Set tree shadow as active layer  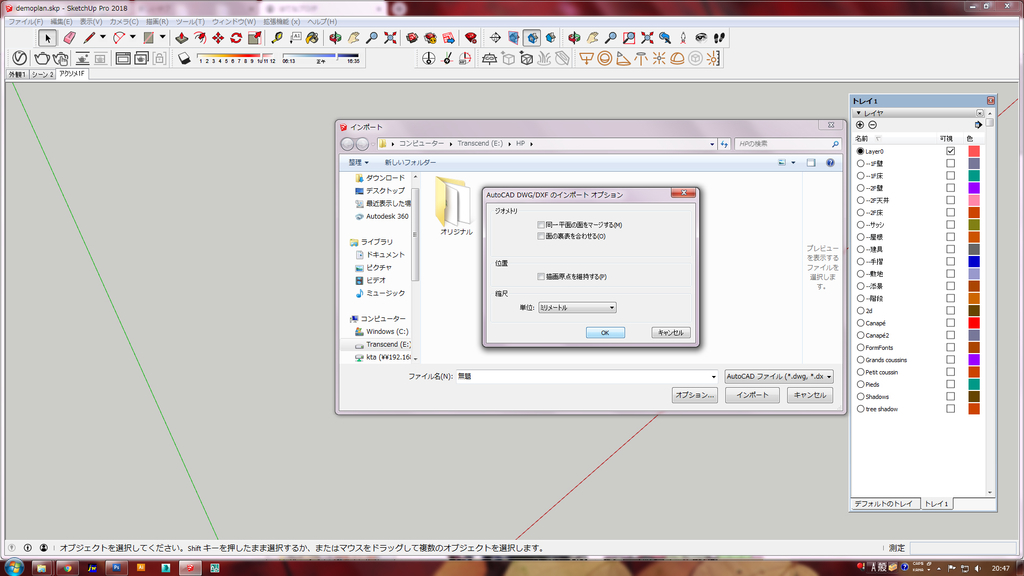point(861,409)
